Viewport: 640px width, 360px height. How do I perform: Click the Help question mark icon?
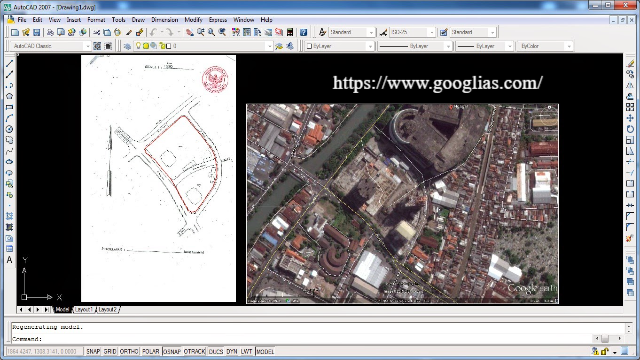[x=303, y=32]
